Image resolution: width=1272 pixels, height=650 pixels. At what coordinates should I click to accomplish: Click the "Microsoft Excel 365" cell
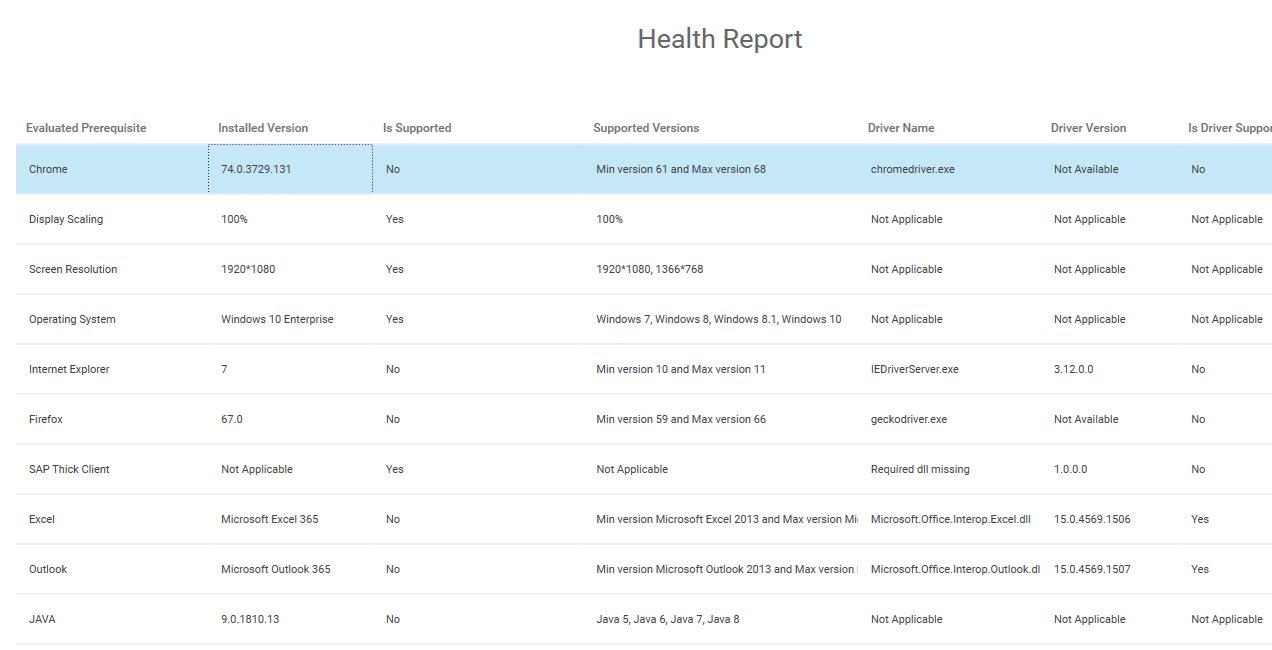click(270, 519)
